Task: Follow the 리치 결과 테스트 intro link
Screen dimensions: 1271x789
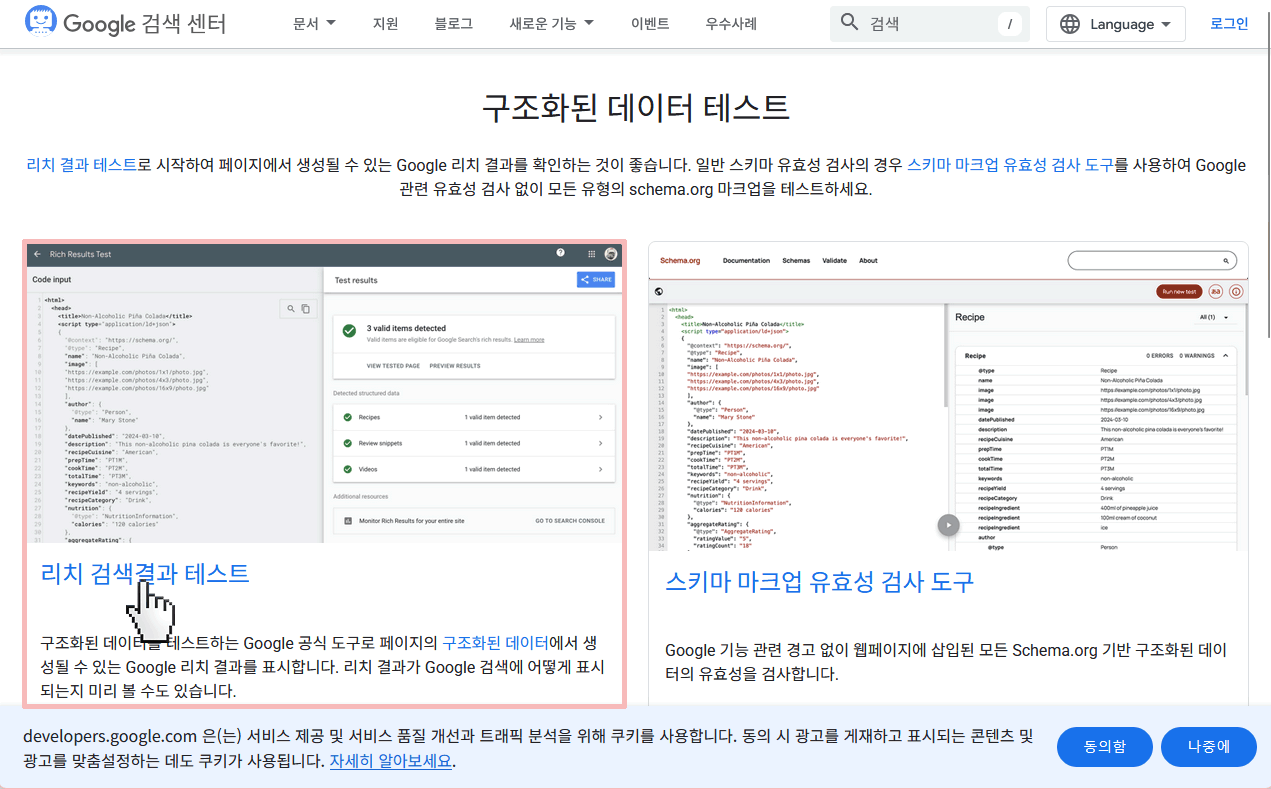Action: pyautogui.click(x=82, y=165)
